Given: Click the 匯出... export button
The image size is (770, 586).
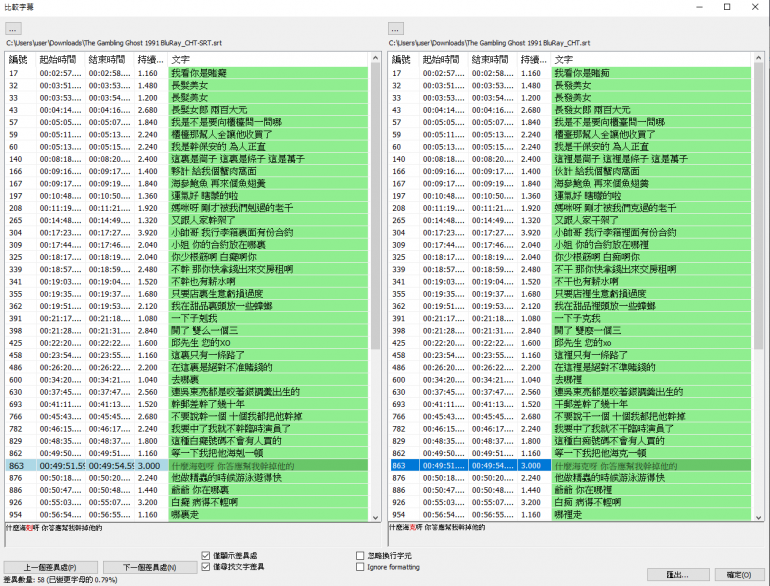Looking at the screenshot, I should (678, 575).
